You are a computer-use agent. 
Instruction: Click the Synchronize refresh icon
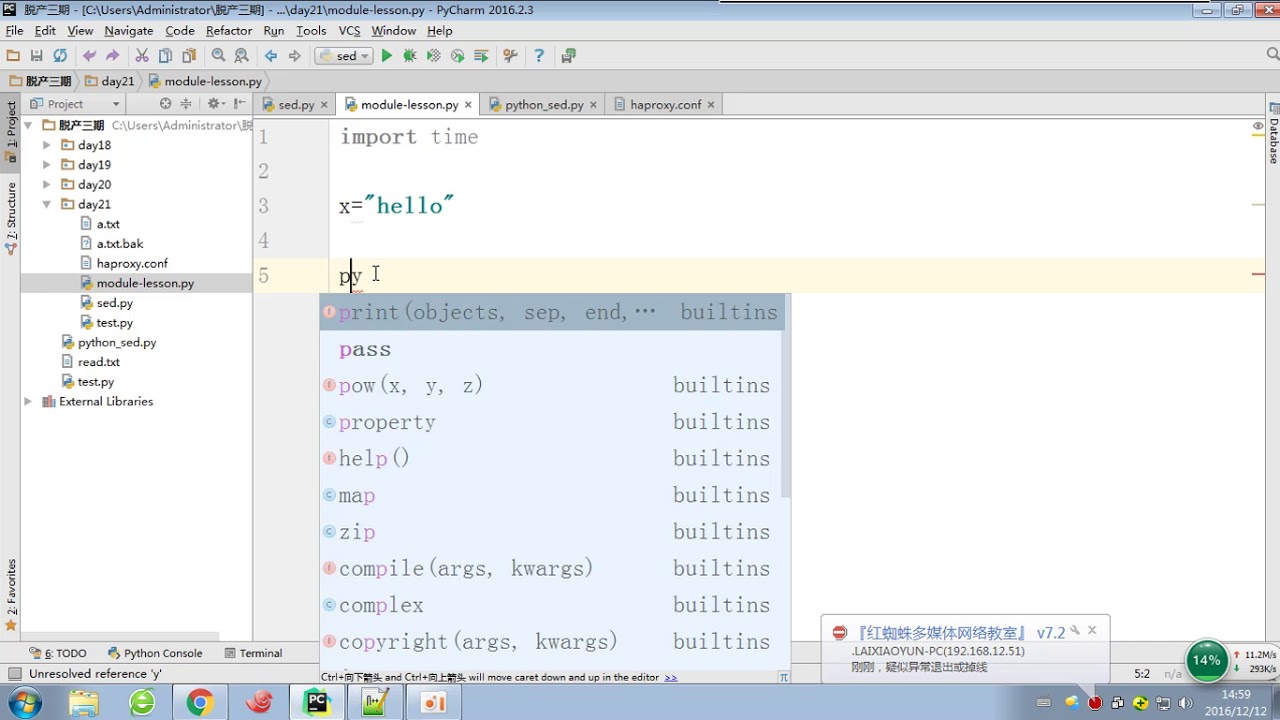60,56
